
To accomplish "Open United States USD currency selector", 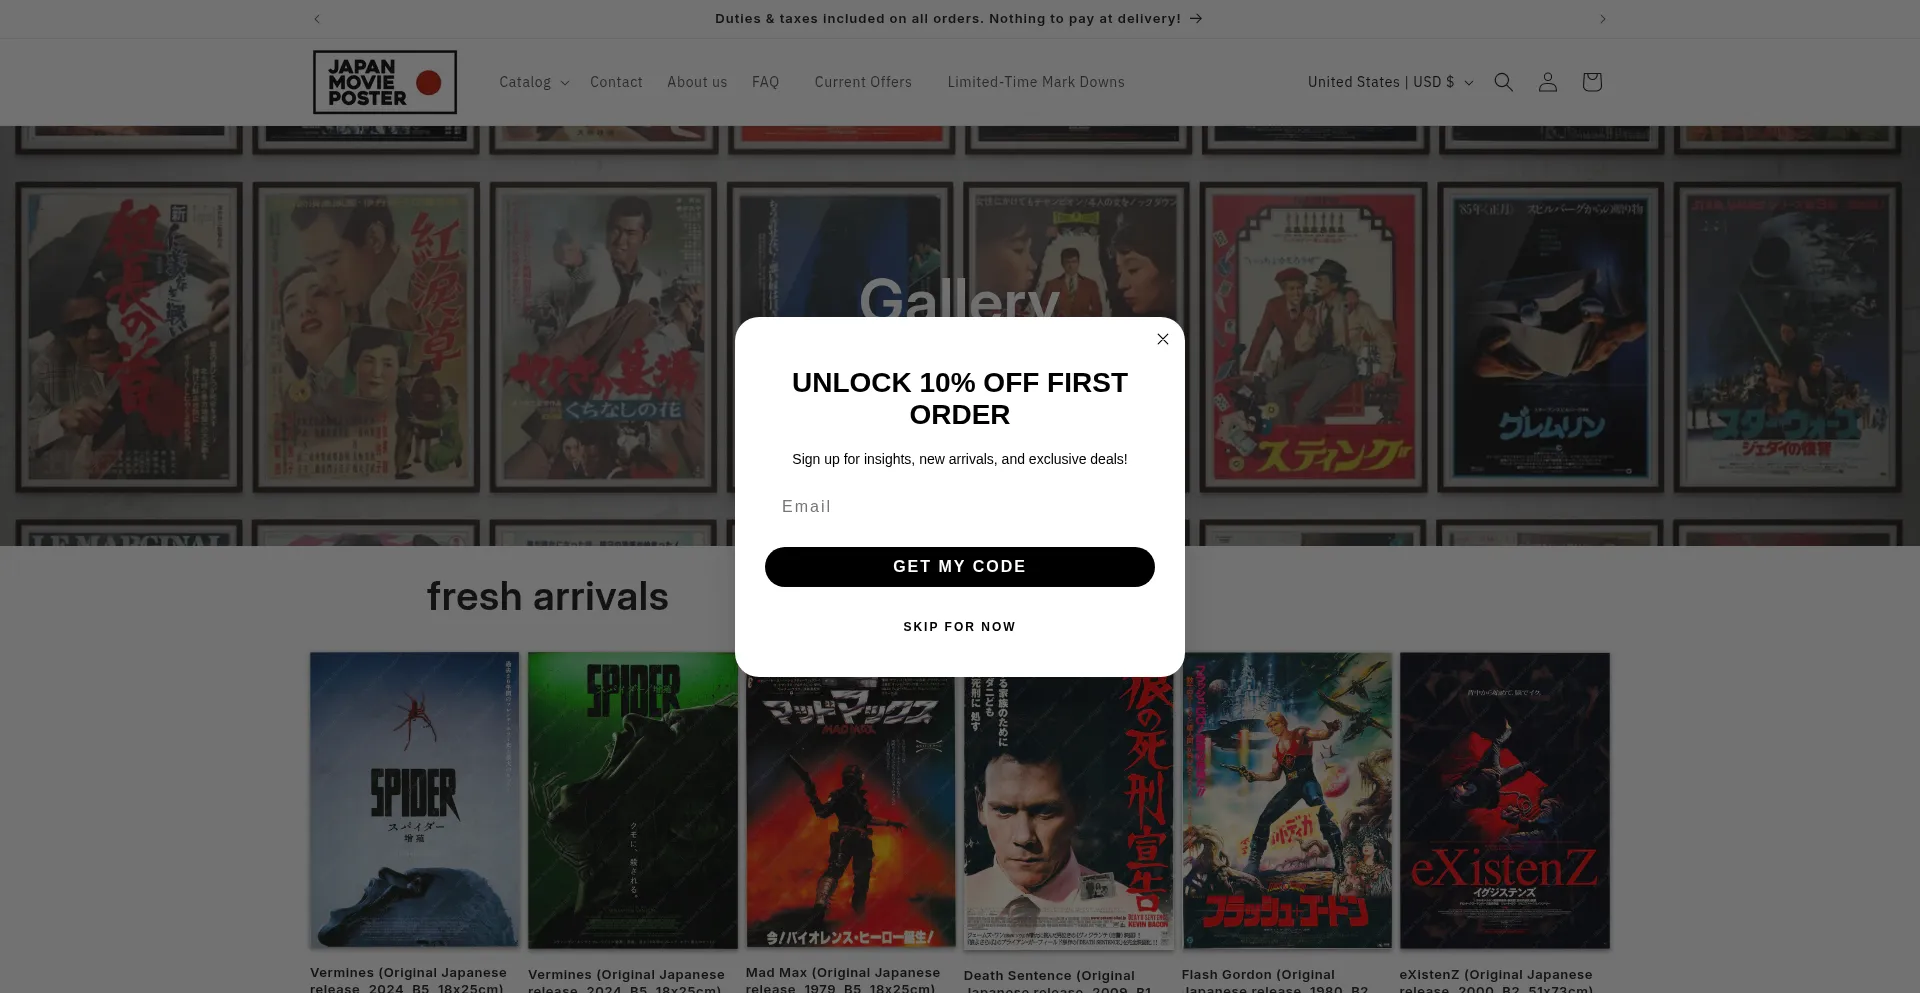I will pos(1390,82).
